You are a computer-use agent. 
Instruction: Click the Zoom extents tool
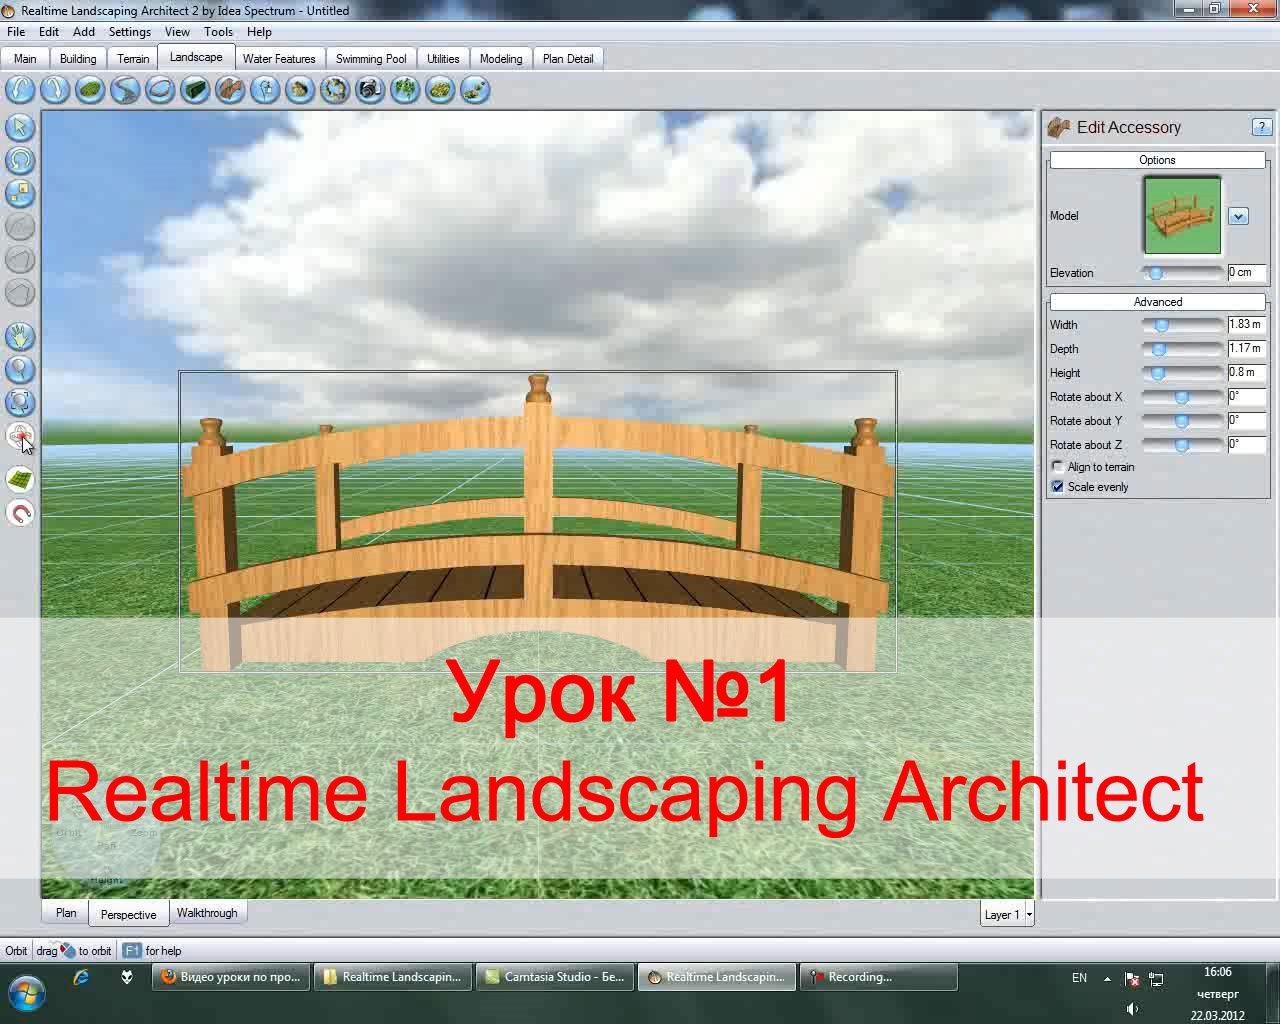pos(20,402)
